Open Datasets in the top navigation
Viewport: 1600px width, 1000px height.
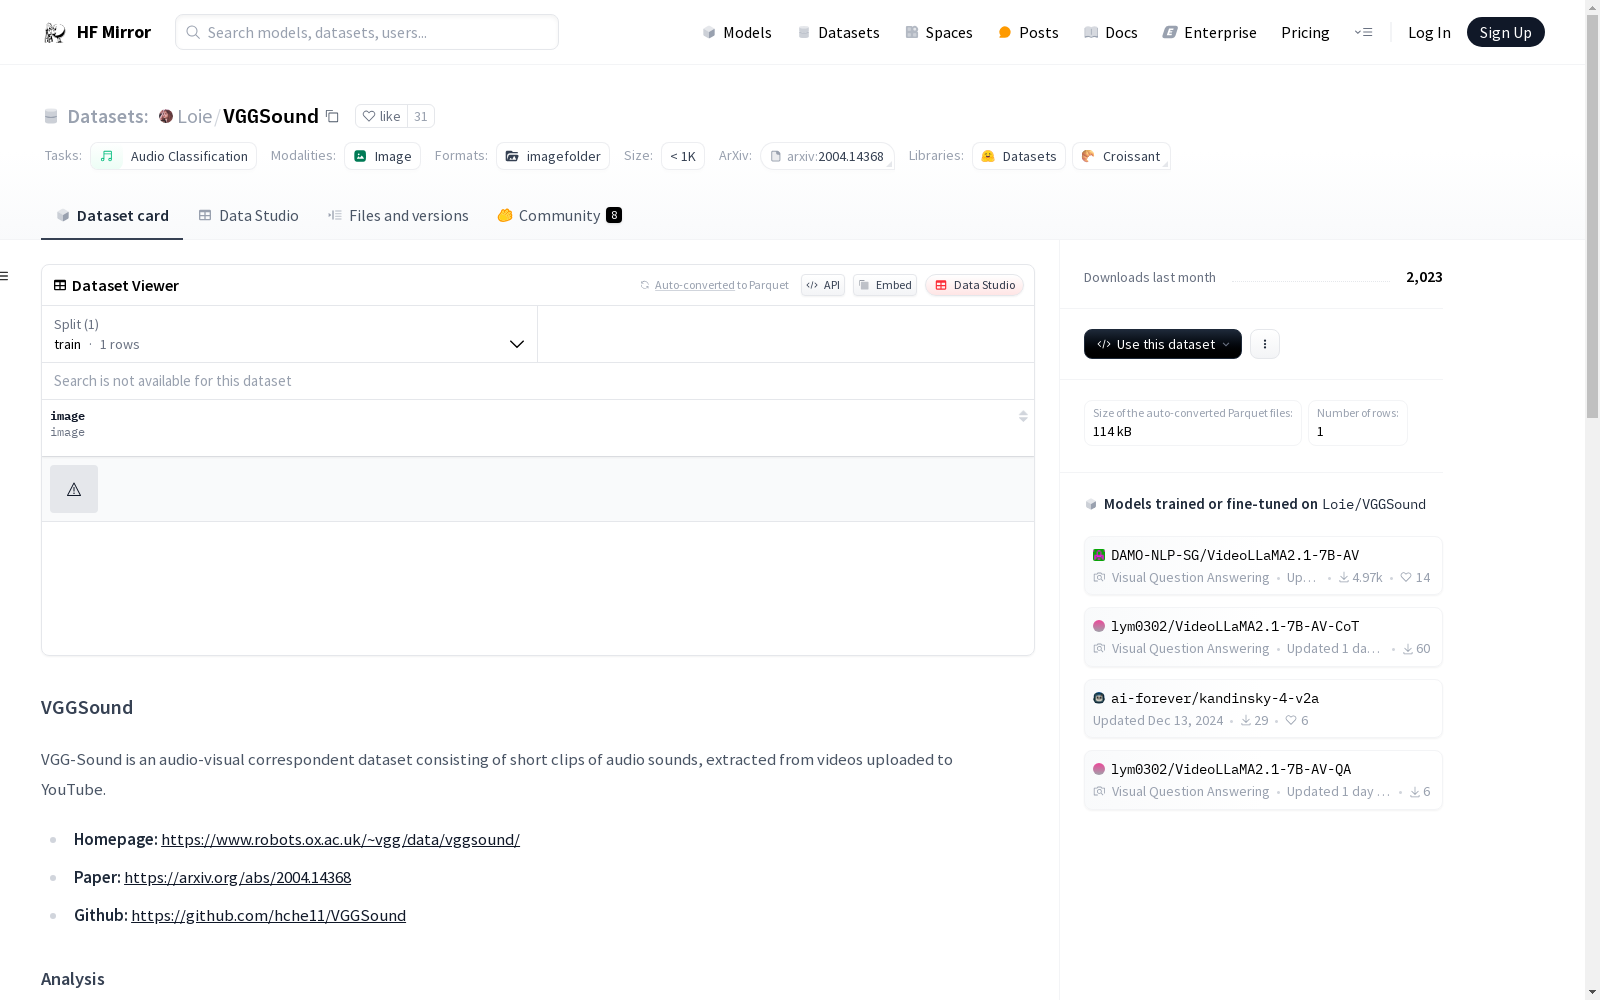click(x=838, y=32)
